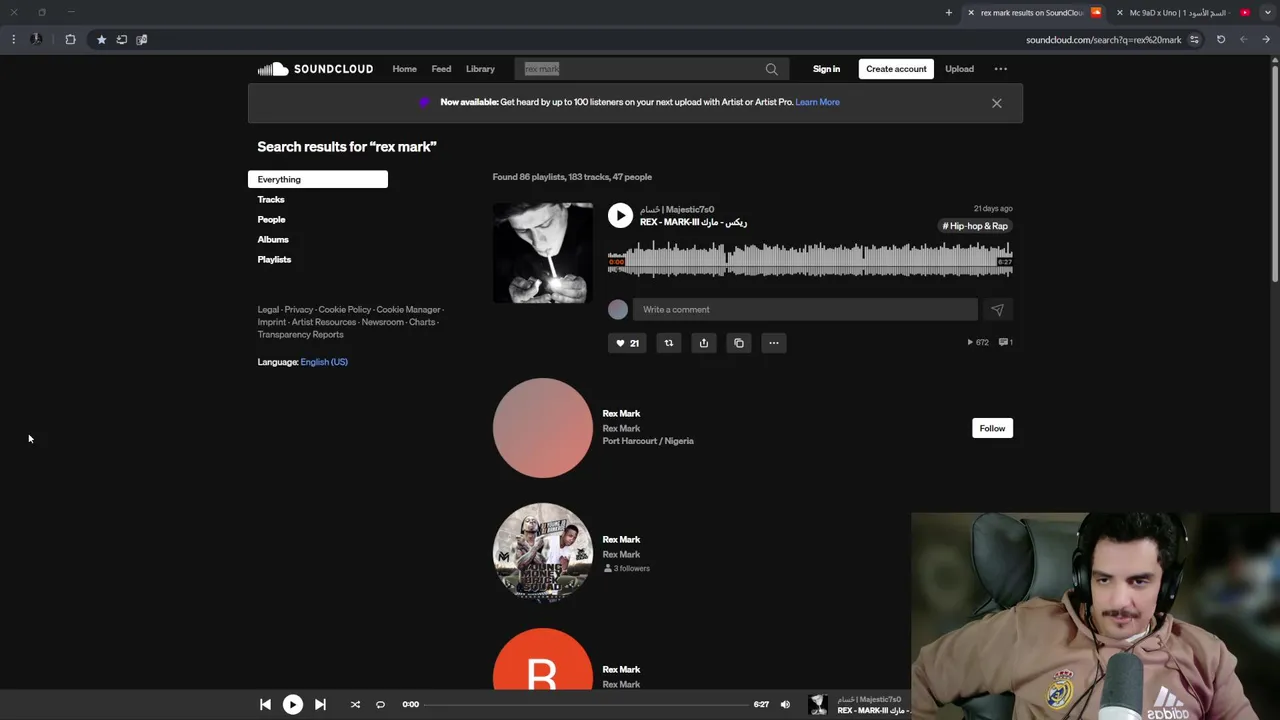This screenshot has height=720, width=1280.
Task: Click play button in bottom player bar
Action: pyautogui.click(x=292, y=705)
